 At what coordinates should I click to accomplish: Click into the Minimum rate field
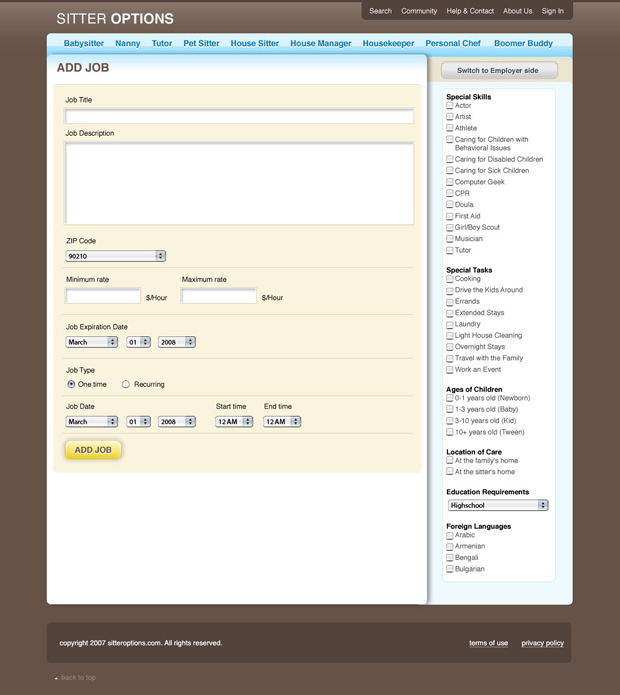(103, 297)
